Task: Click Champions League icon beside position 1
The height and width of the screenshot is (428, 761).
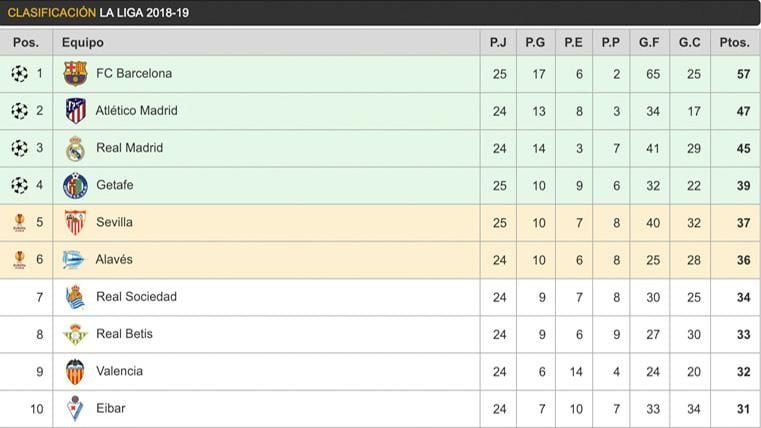Action: pos(19,74)
